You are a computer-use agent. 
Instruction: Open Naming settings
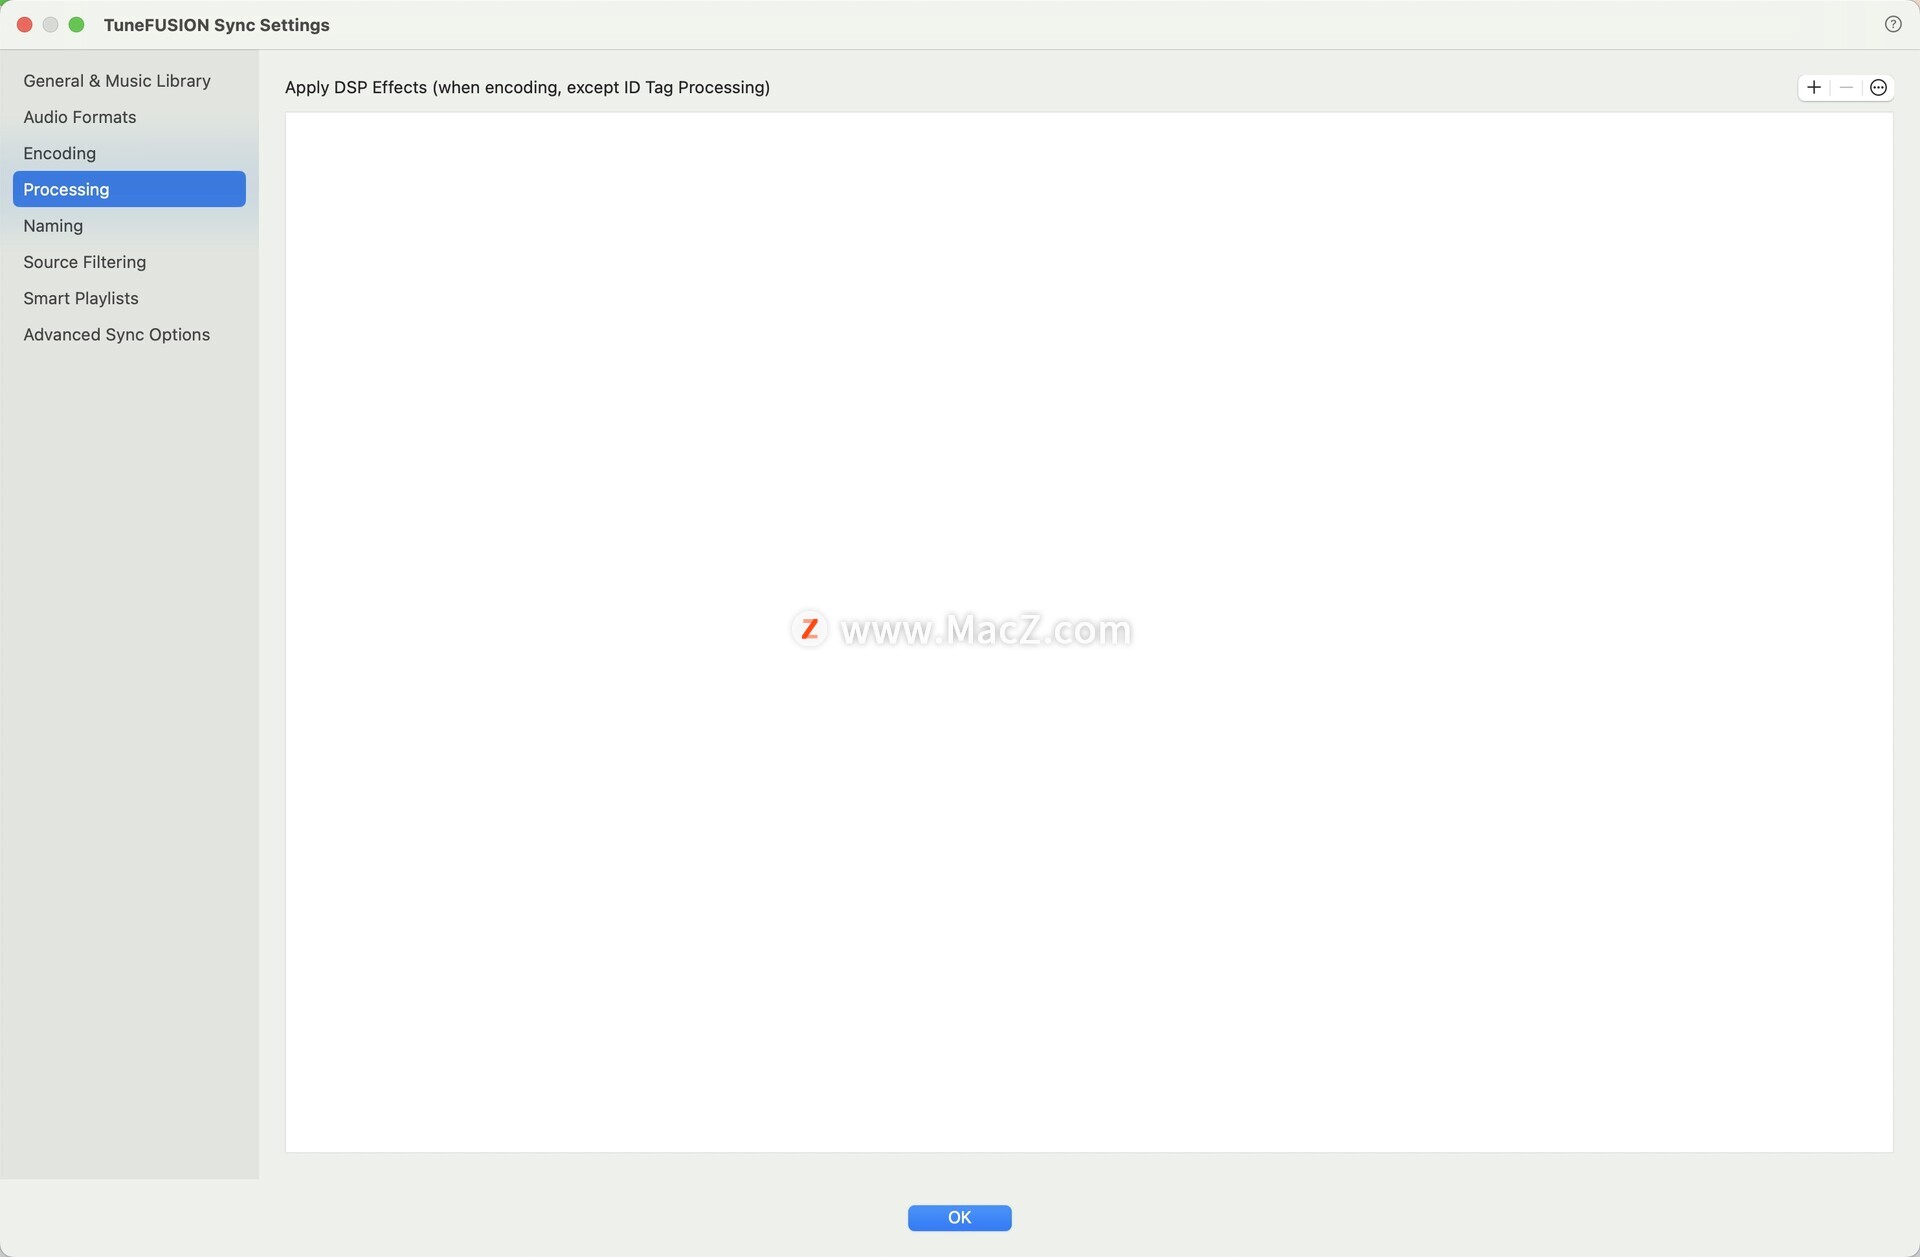[129, 226]
